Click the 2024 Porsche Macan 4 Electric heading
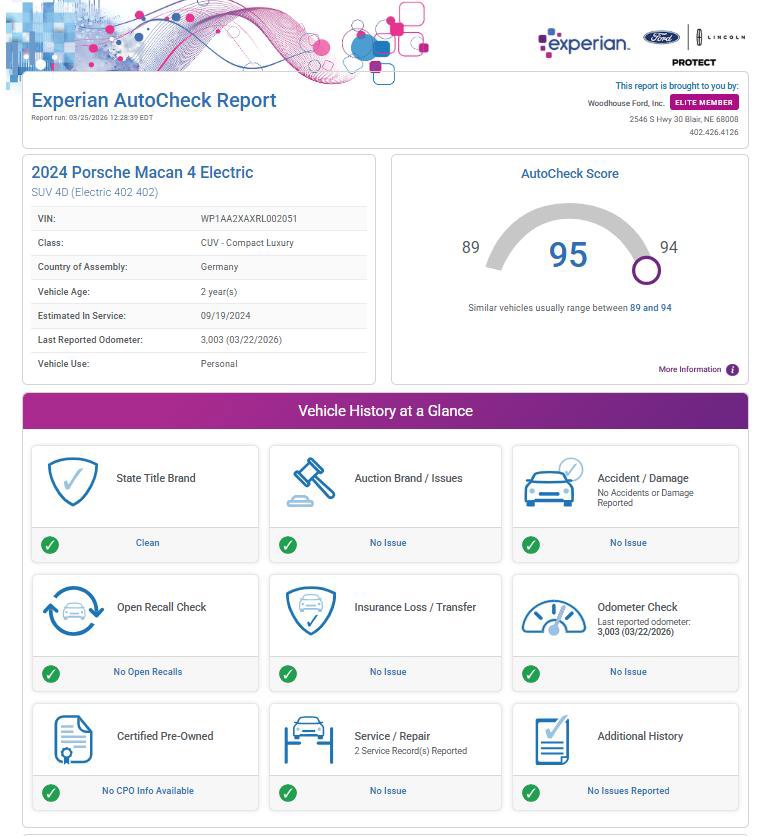This screenshot has width=770, height=836. pyautogui.click(x=142, y=172)
